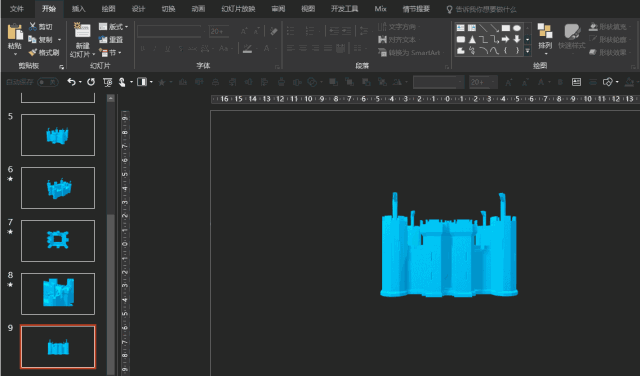Image resolution: width=640 pixels, height=376 pixels.
Task: Select the Rectangle shape
Action: [506, 28]
